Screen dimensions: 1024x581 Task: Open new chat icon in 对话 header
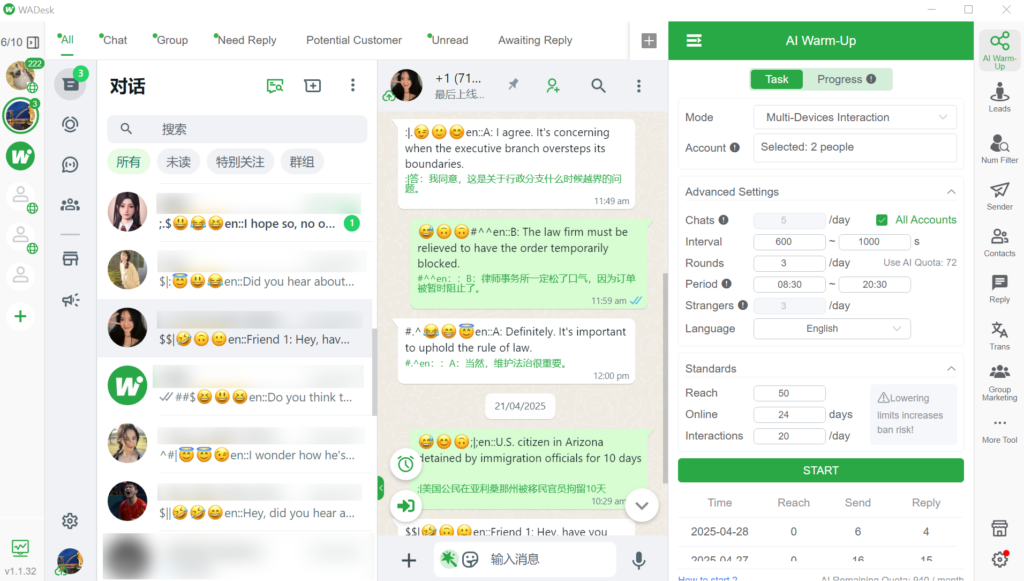tap(313, 86)
